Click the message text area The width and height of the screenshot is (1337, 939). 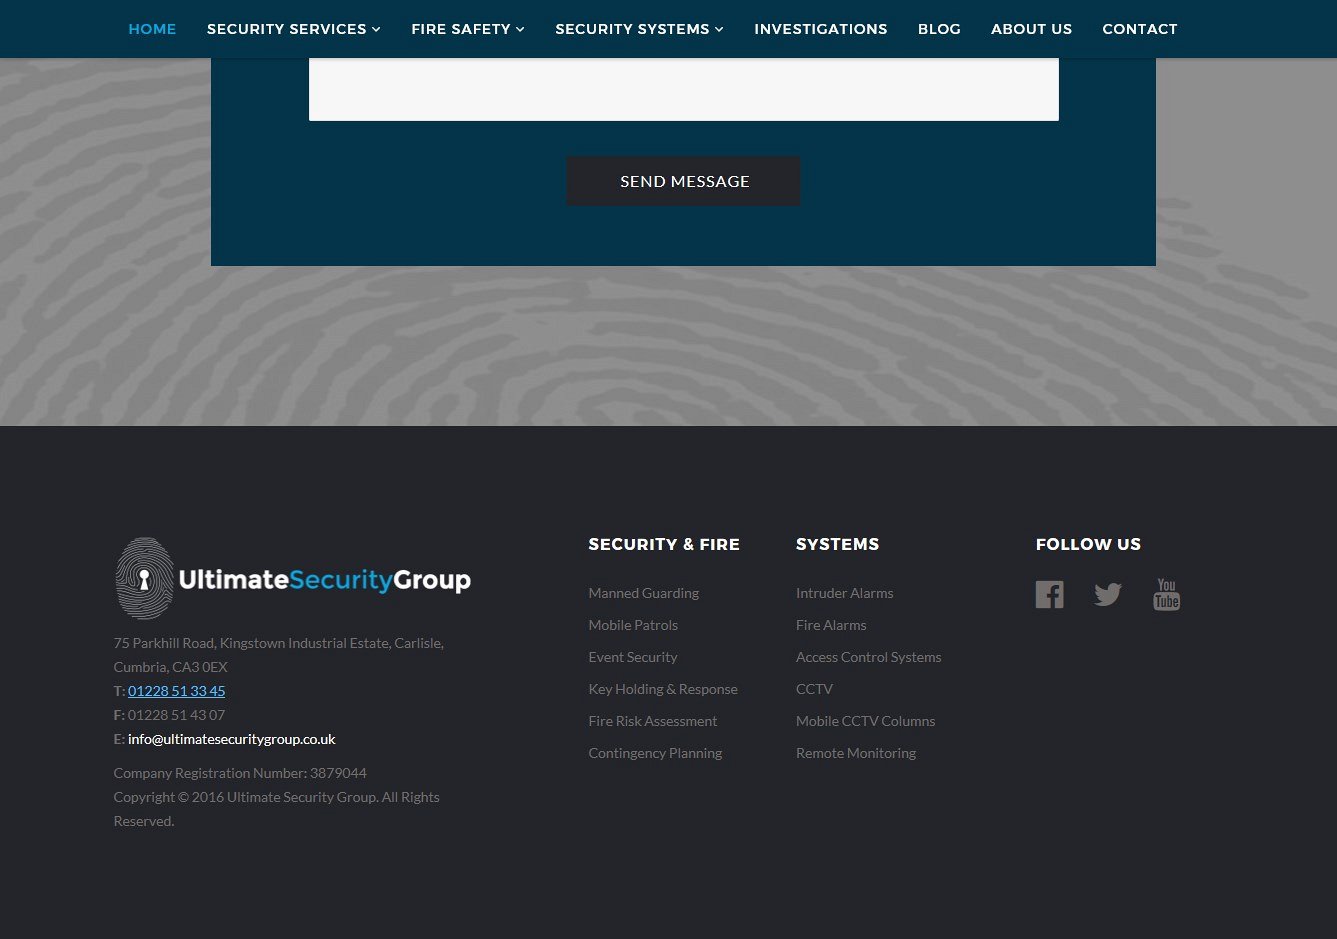[683, 90]
